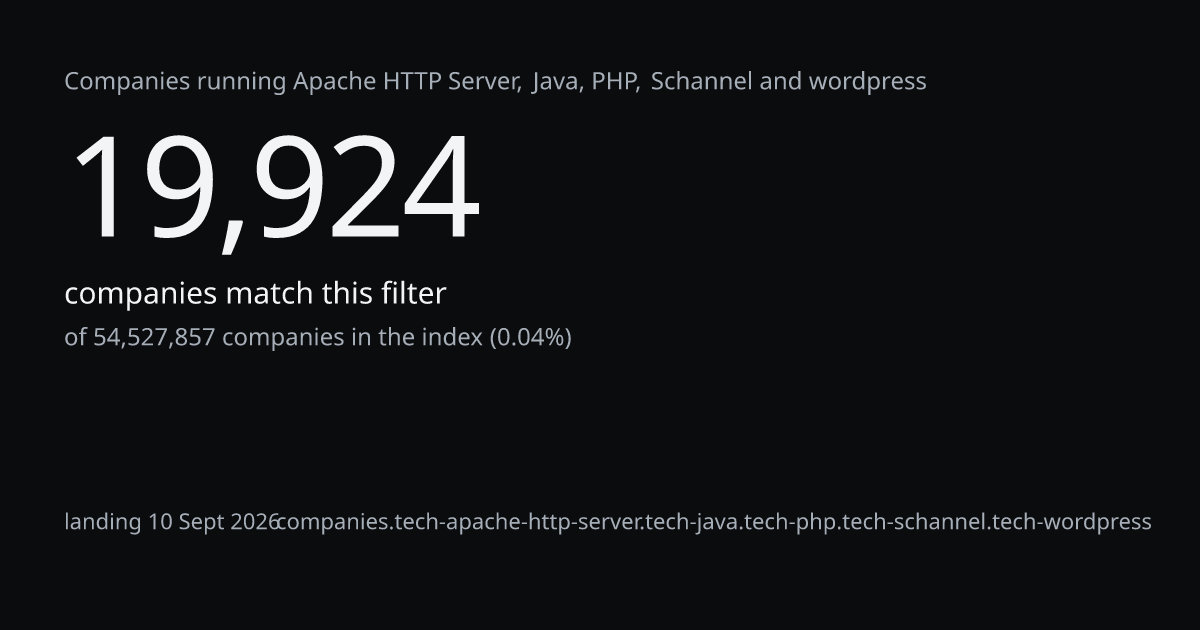This screenshot has height=630, width=1200.
Task: Click 'Schannel' in the heading
Action: pos(701,81)
